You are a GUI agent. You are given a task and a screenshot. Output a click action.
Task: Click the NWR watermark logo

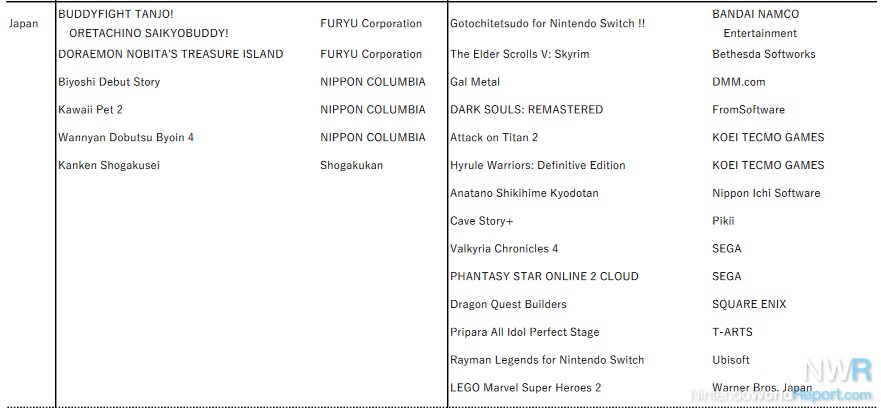[x=838, y=371]
